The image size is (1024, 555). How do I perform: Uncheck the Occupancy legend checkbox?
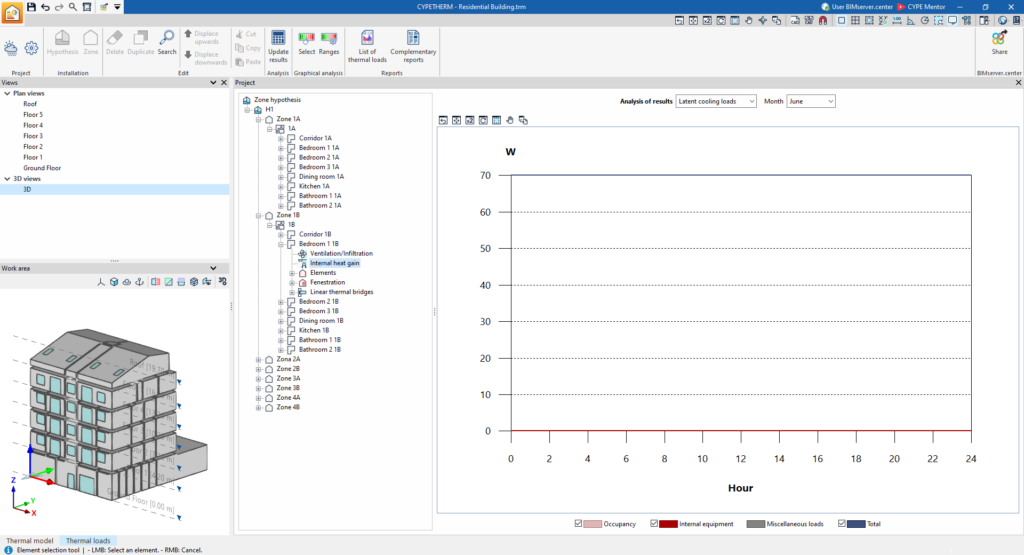tap(578, 524)
